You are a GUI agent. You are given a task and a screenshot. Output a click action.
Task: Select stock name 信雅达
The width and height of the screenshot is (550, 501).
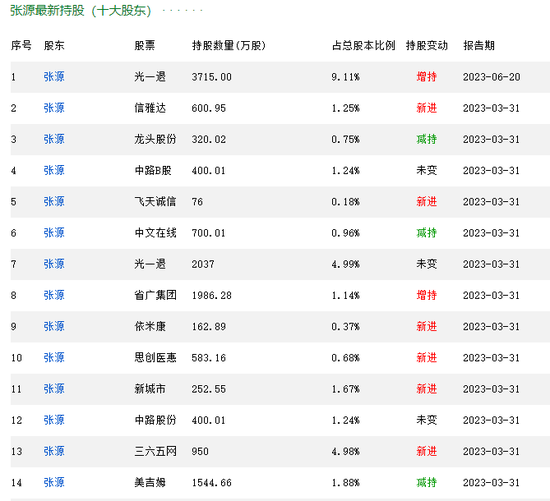(150, 108)
